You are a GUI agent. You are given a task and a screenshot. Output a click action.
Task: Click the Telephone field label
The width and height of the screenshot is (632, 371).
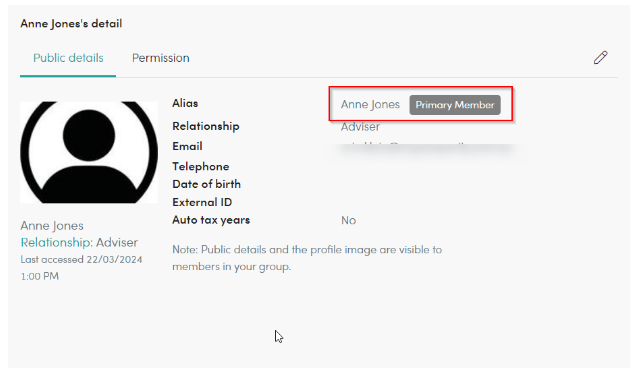click(200, 166)
